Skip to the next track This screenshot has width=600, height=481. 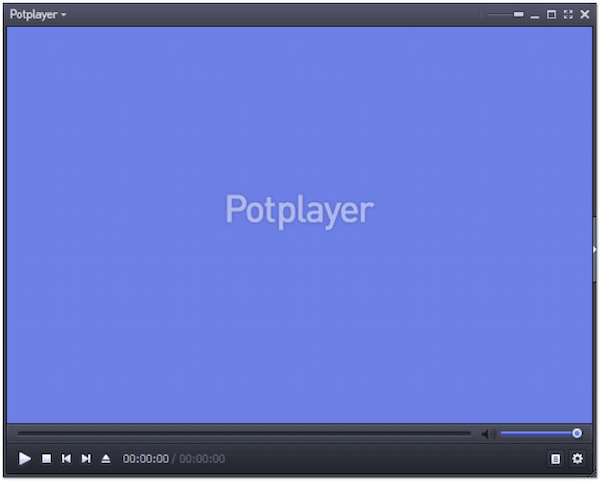click(86, 458)
